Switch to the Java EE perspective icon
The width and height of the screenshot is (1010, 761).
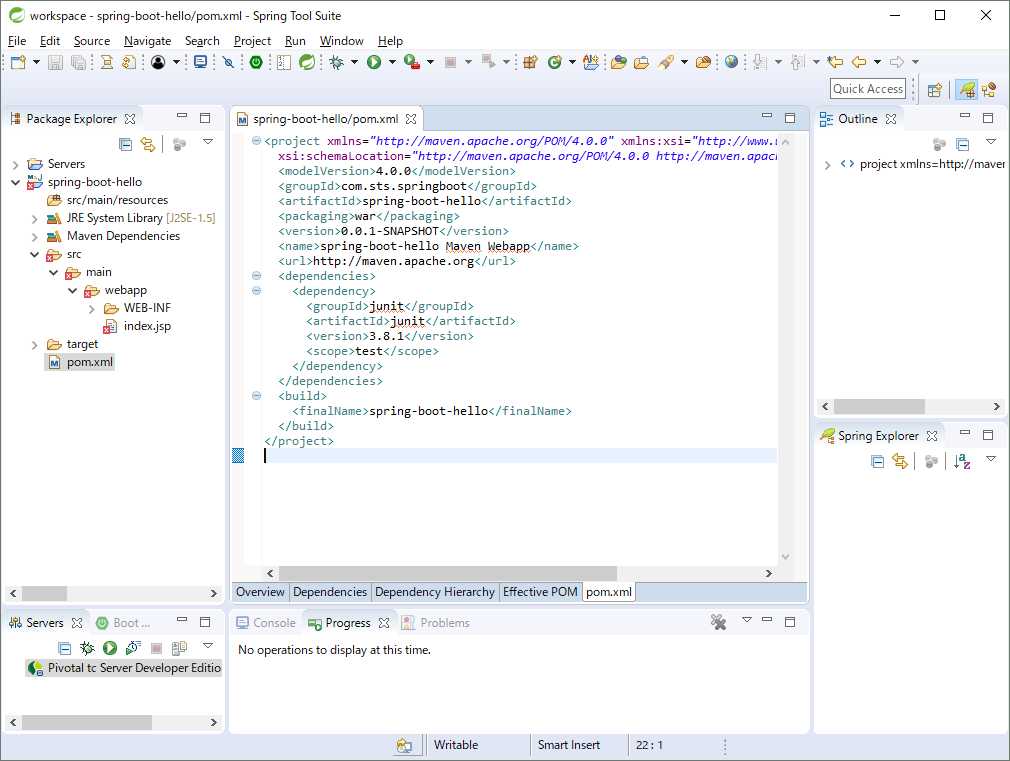point(989,90)
